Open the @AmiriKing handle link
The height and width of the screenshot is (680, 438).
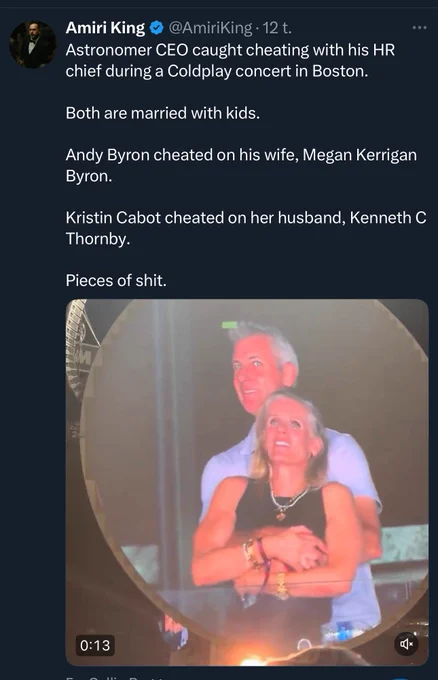coord(209,28)
